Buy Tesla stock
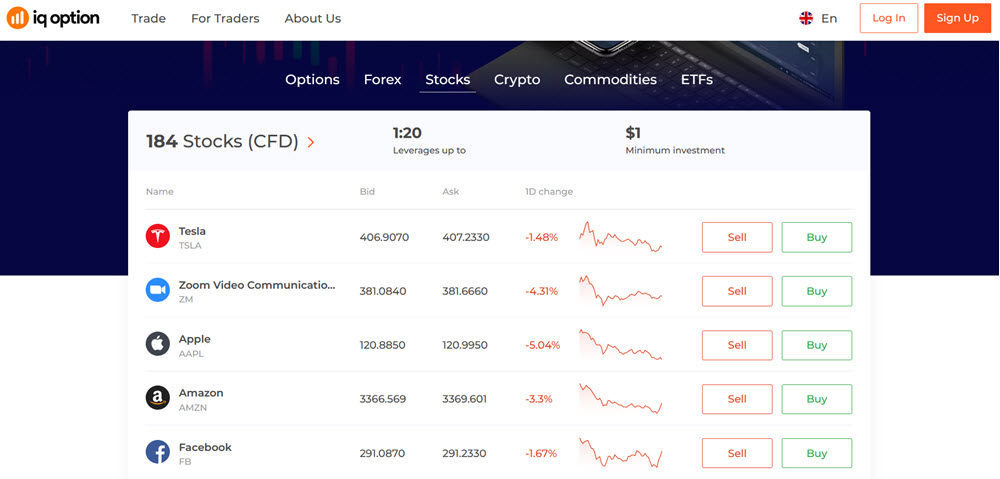The image size is (1000, 479). tap(817, 237)
